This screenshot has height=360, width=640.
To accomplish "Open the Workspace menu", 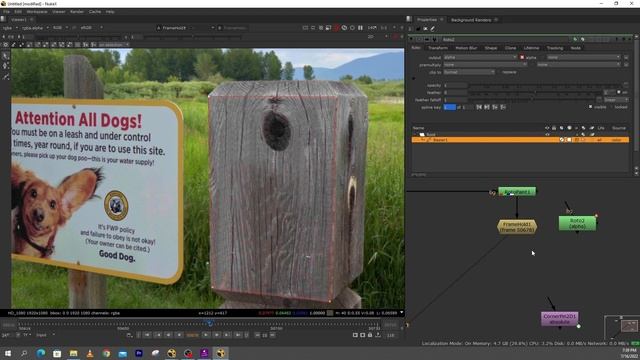I will 37,12.
